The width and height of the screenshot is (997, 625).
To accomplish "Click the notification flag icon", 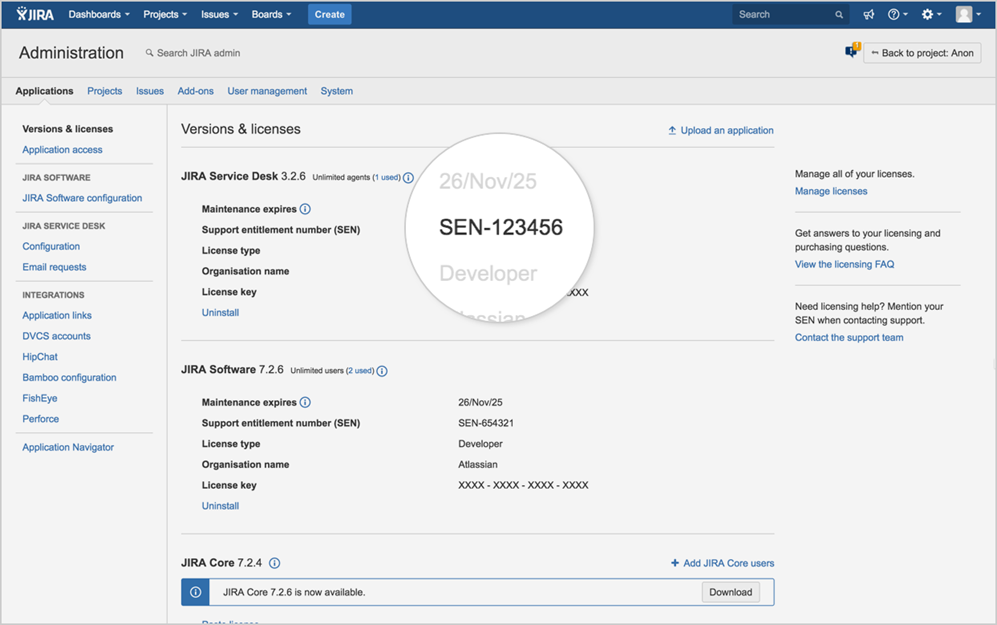I will (x=852, y=52).
